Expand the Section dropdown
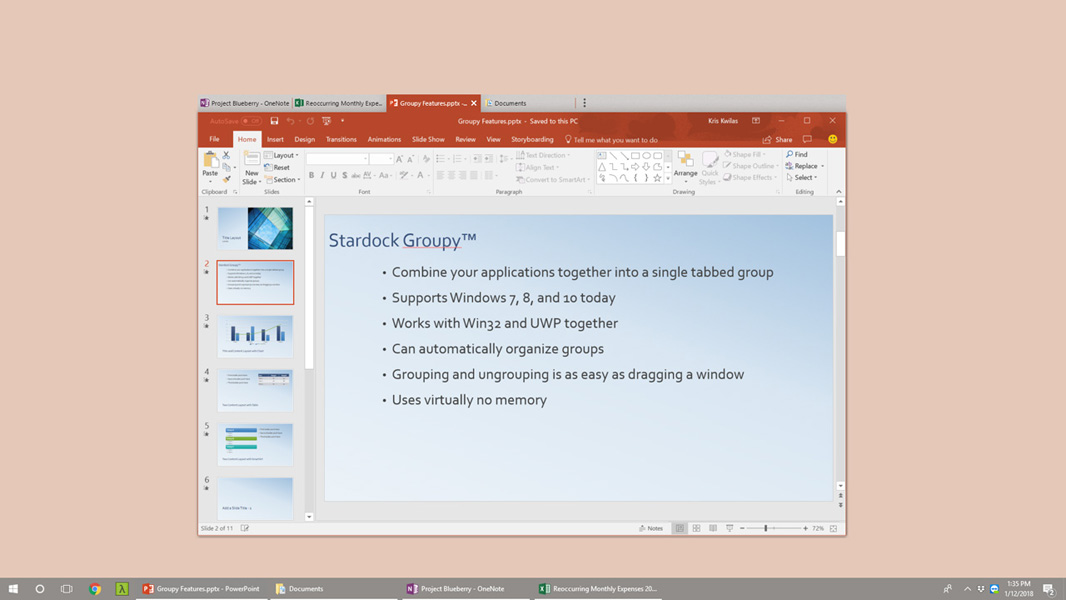The height and width of the screenshot is (600, 1066). (x=284, y=180)
